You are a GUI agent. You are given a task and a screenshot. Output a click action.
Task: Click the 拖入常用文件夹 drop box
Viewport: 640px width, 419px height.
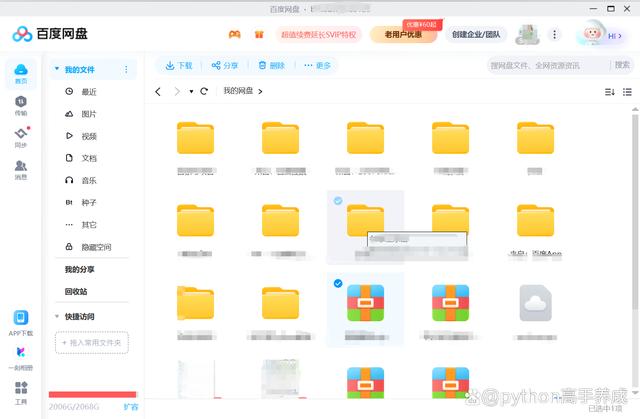(x=92, y=343)
